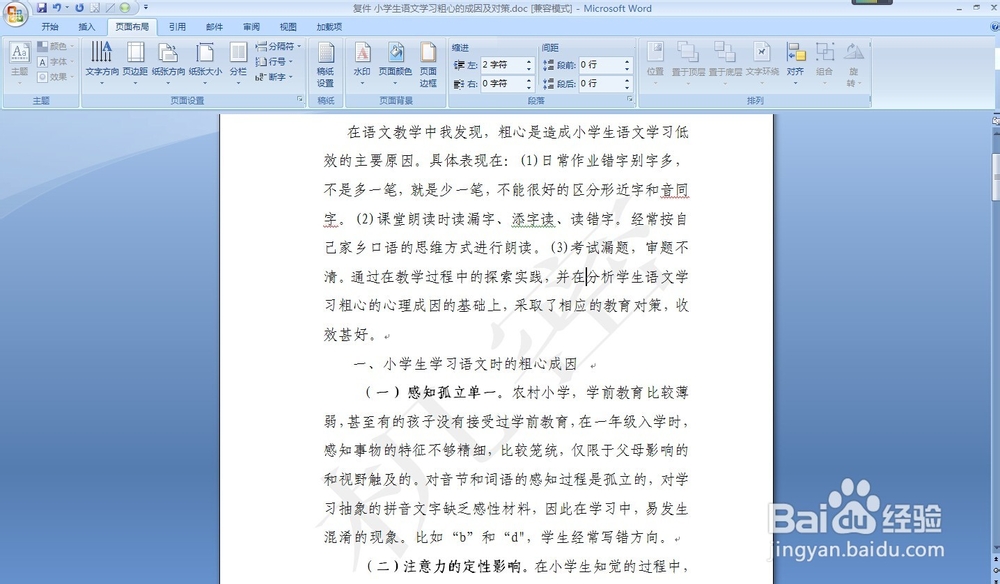The image size is (1000, 584).
Task: Switch to the 视图 tab
Action: coord(288,27)
